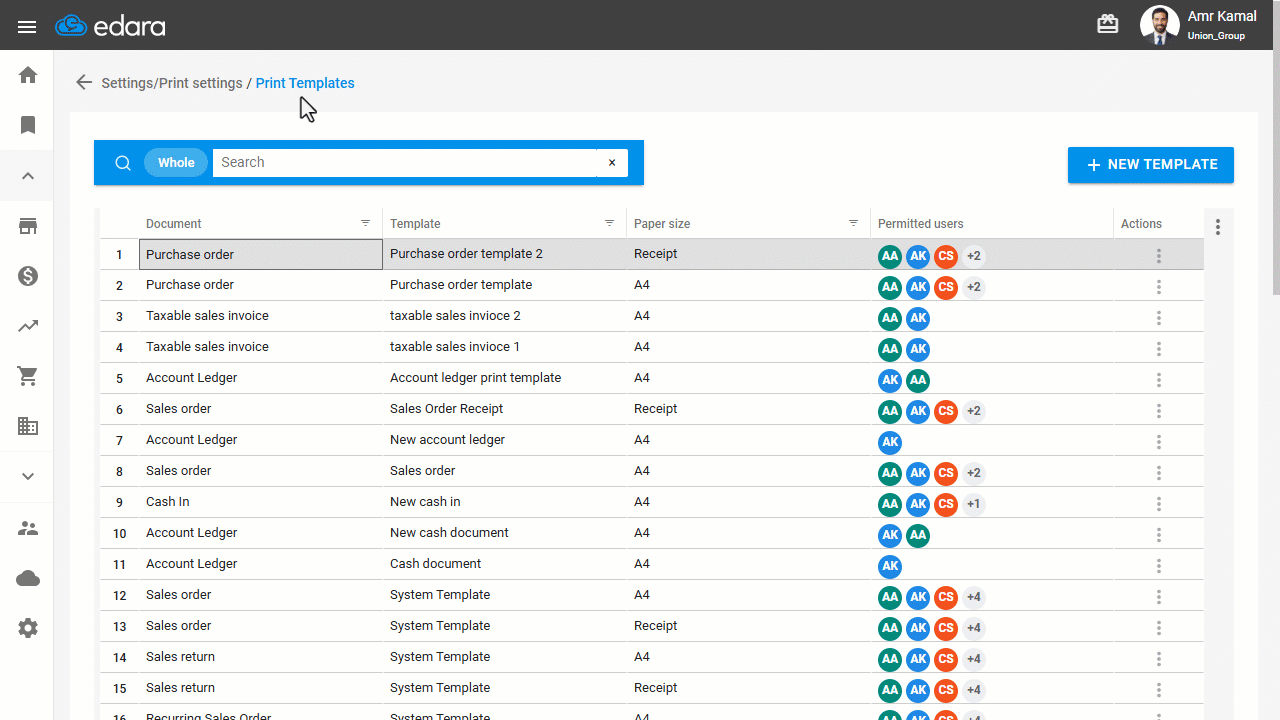Viewport: 1280px width, 720px height.
Task: Open the bookmarks sidebar icon
Action: (x=28, y=125)
